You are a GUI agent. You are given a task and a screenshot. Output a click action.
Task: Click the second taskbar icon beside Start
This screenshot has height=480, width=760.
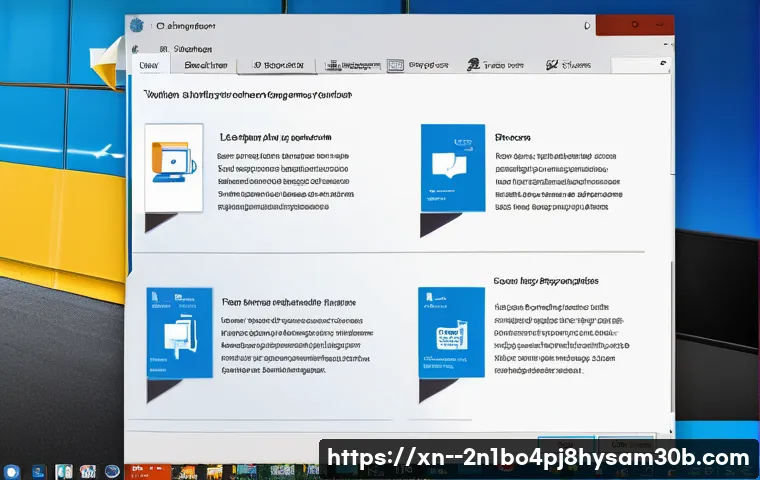38,471
